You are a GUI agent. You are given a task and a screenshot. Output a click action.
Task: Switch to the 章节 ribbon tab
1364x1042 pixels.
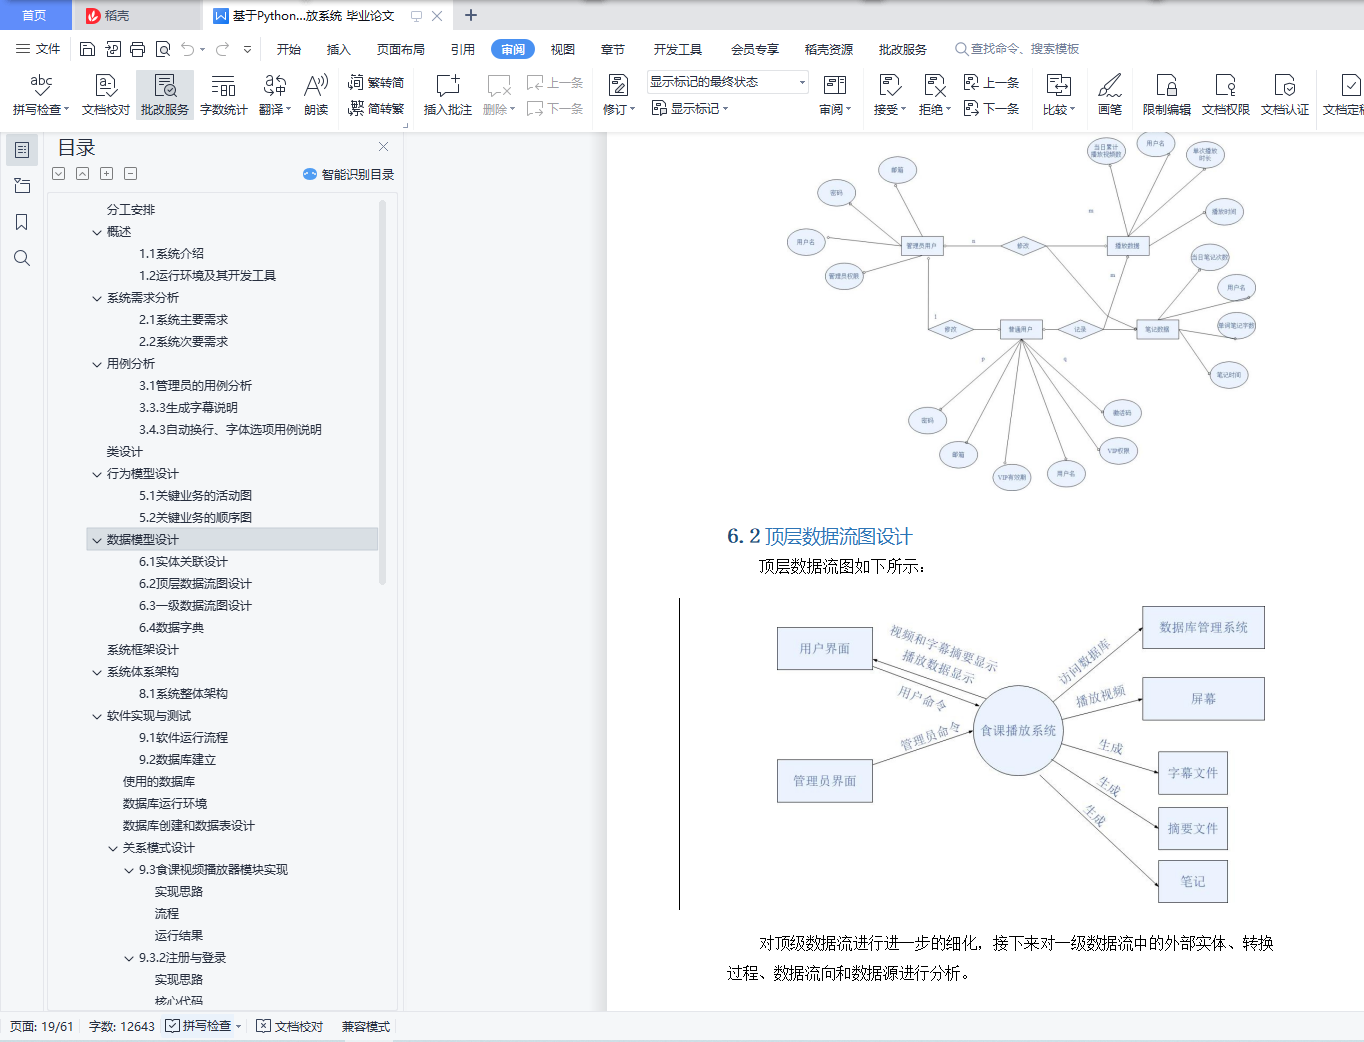click(x=613, y=49)
